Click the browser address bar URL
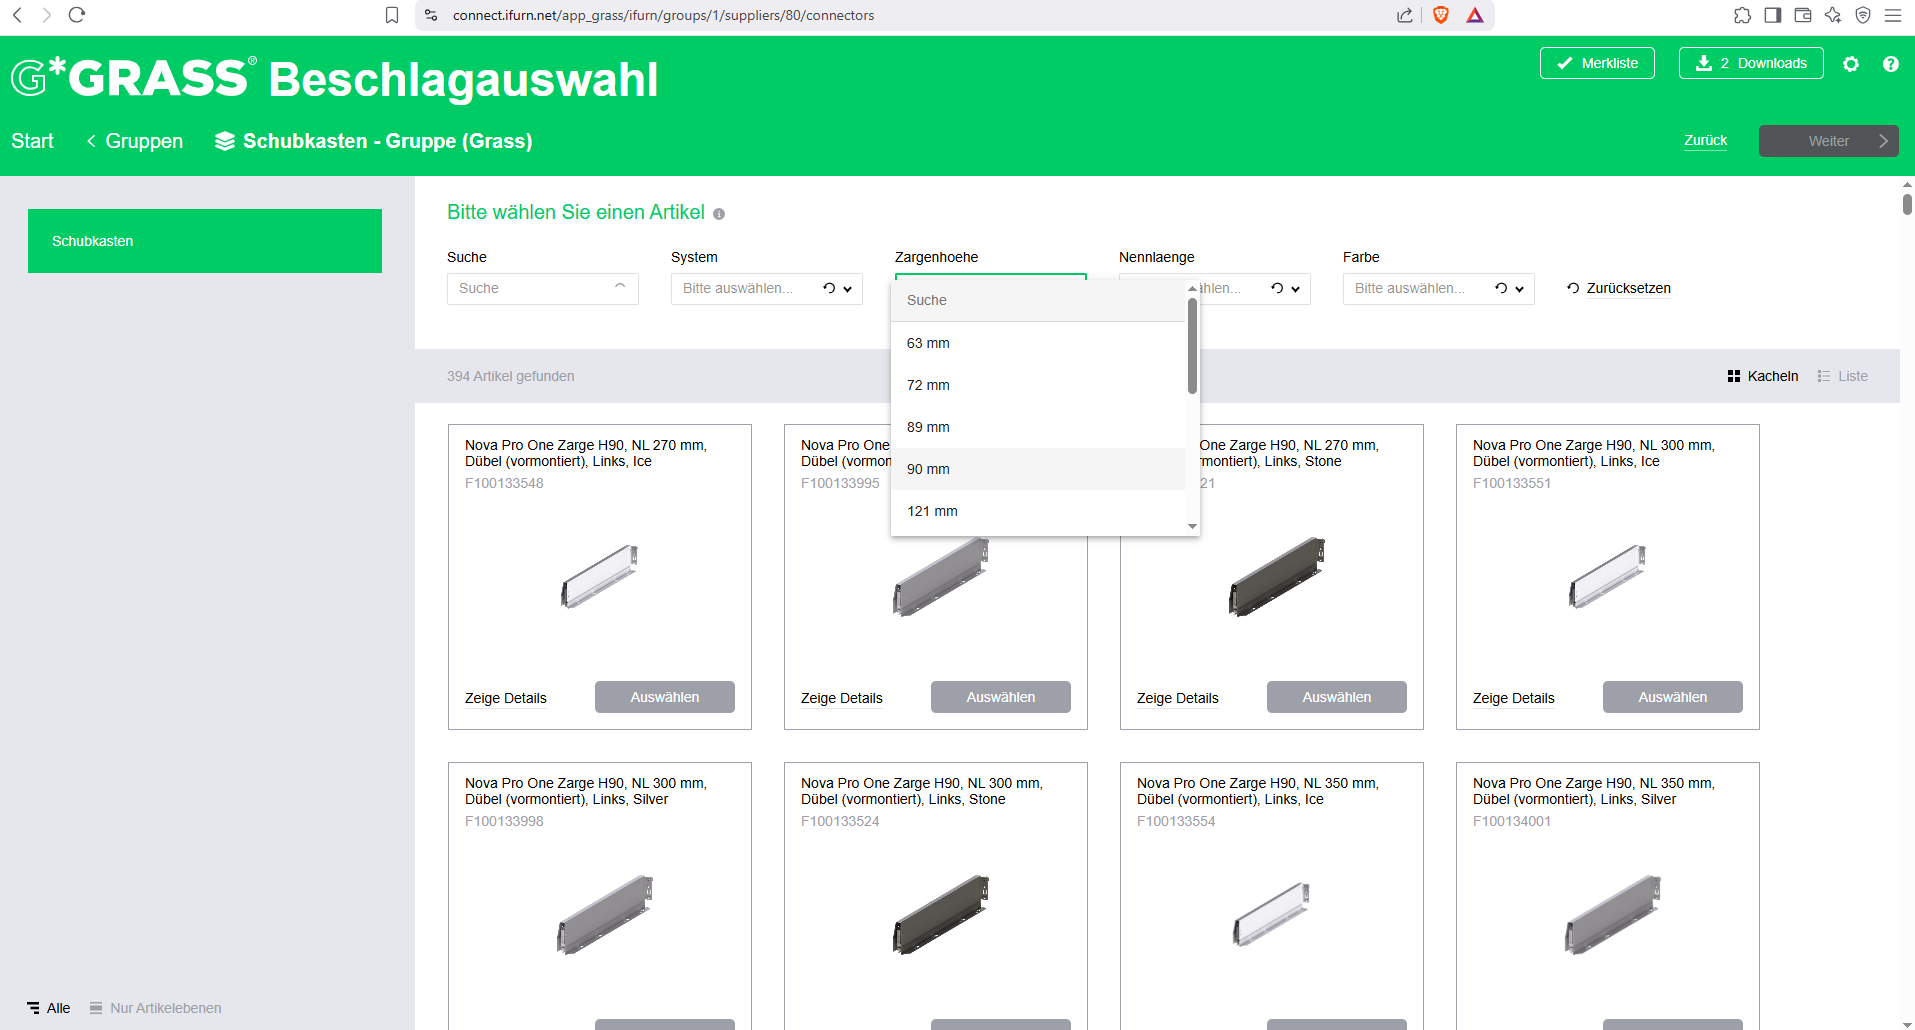This screenshot has width=1915, height=1030. pos(663,15)
